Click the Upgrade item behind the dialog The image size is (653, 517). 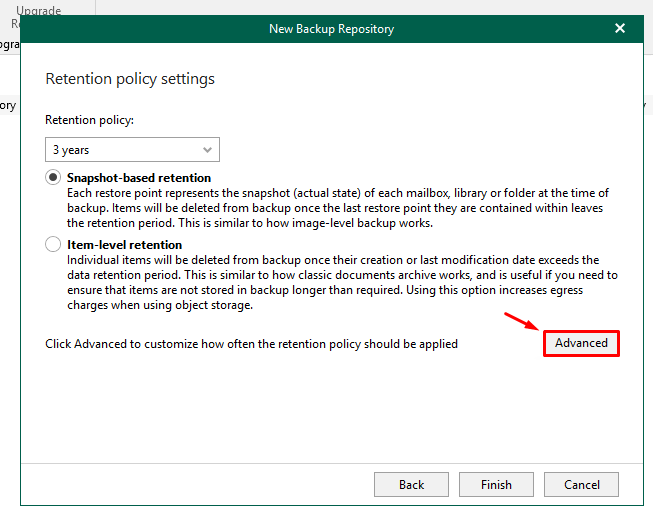point(38,11)
